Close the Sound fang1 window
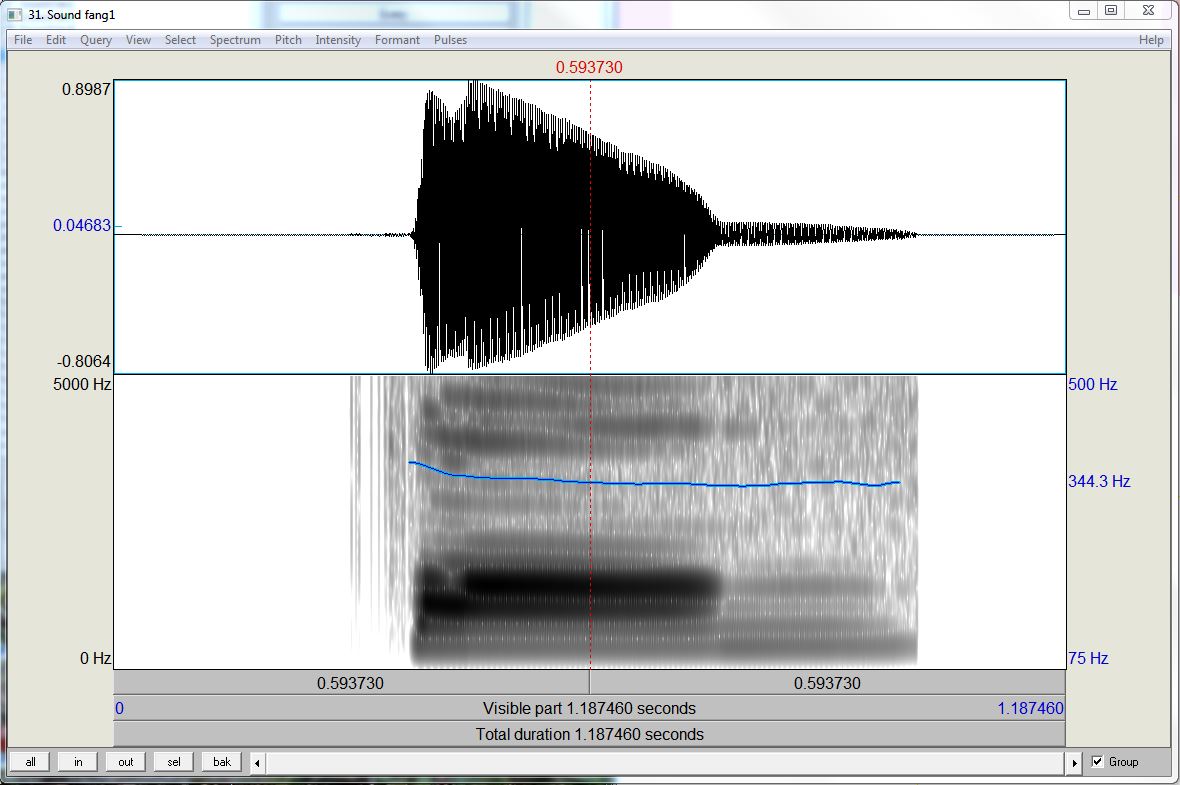Screen dimensions: 1180x785 1148,11
